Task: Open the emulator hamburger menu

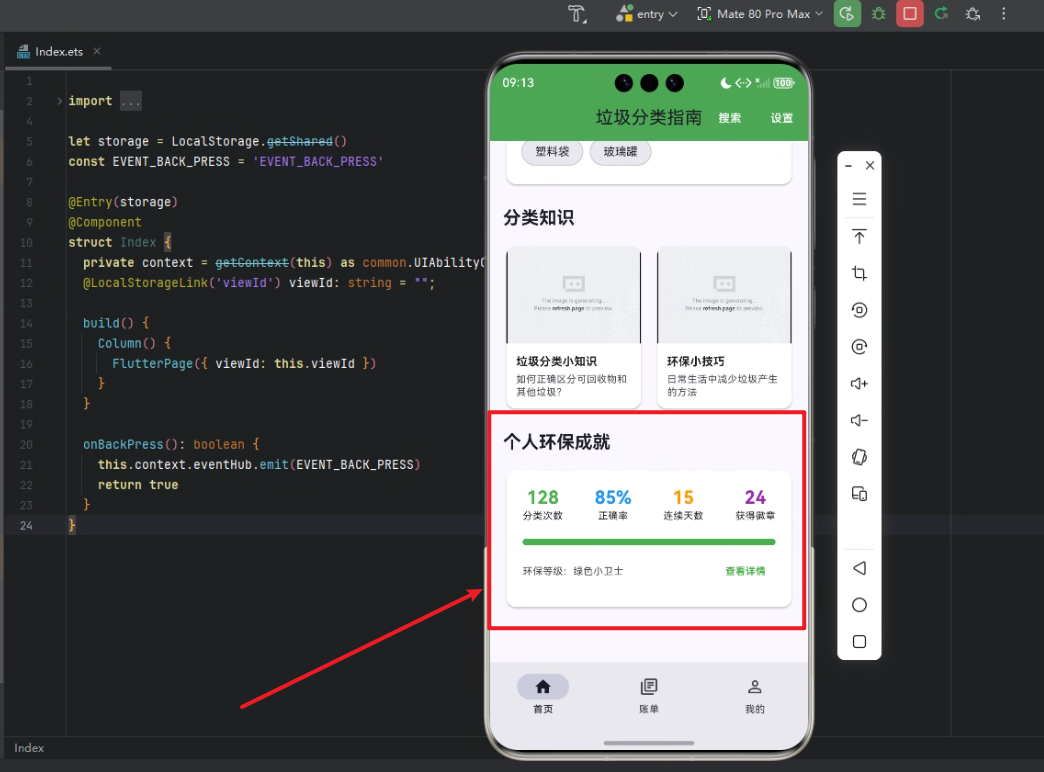Action: click(859, 199)
